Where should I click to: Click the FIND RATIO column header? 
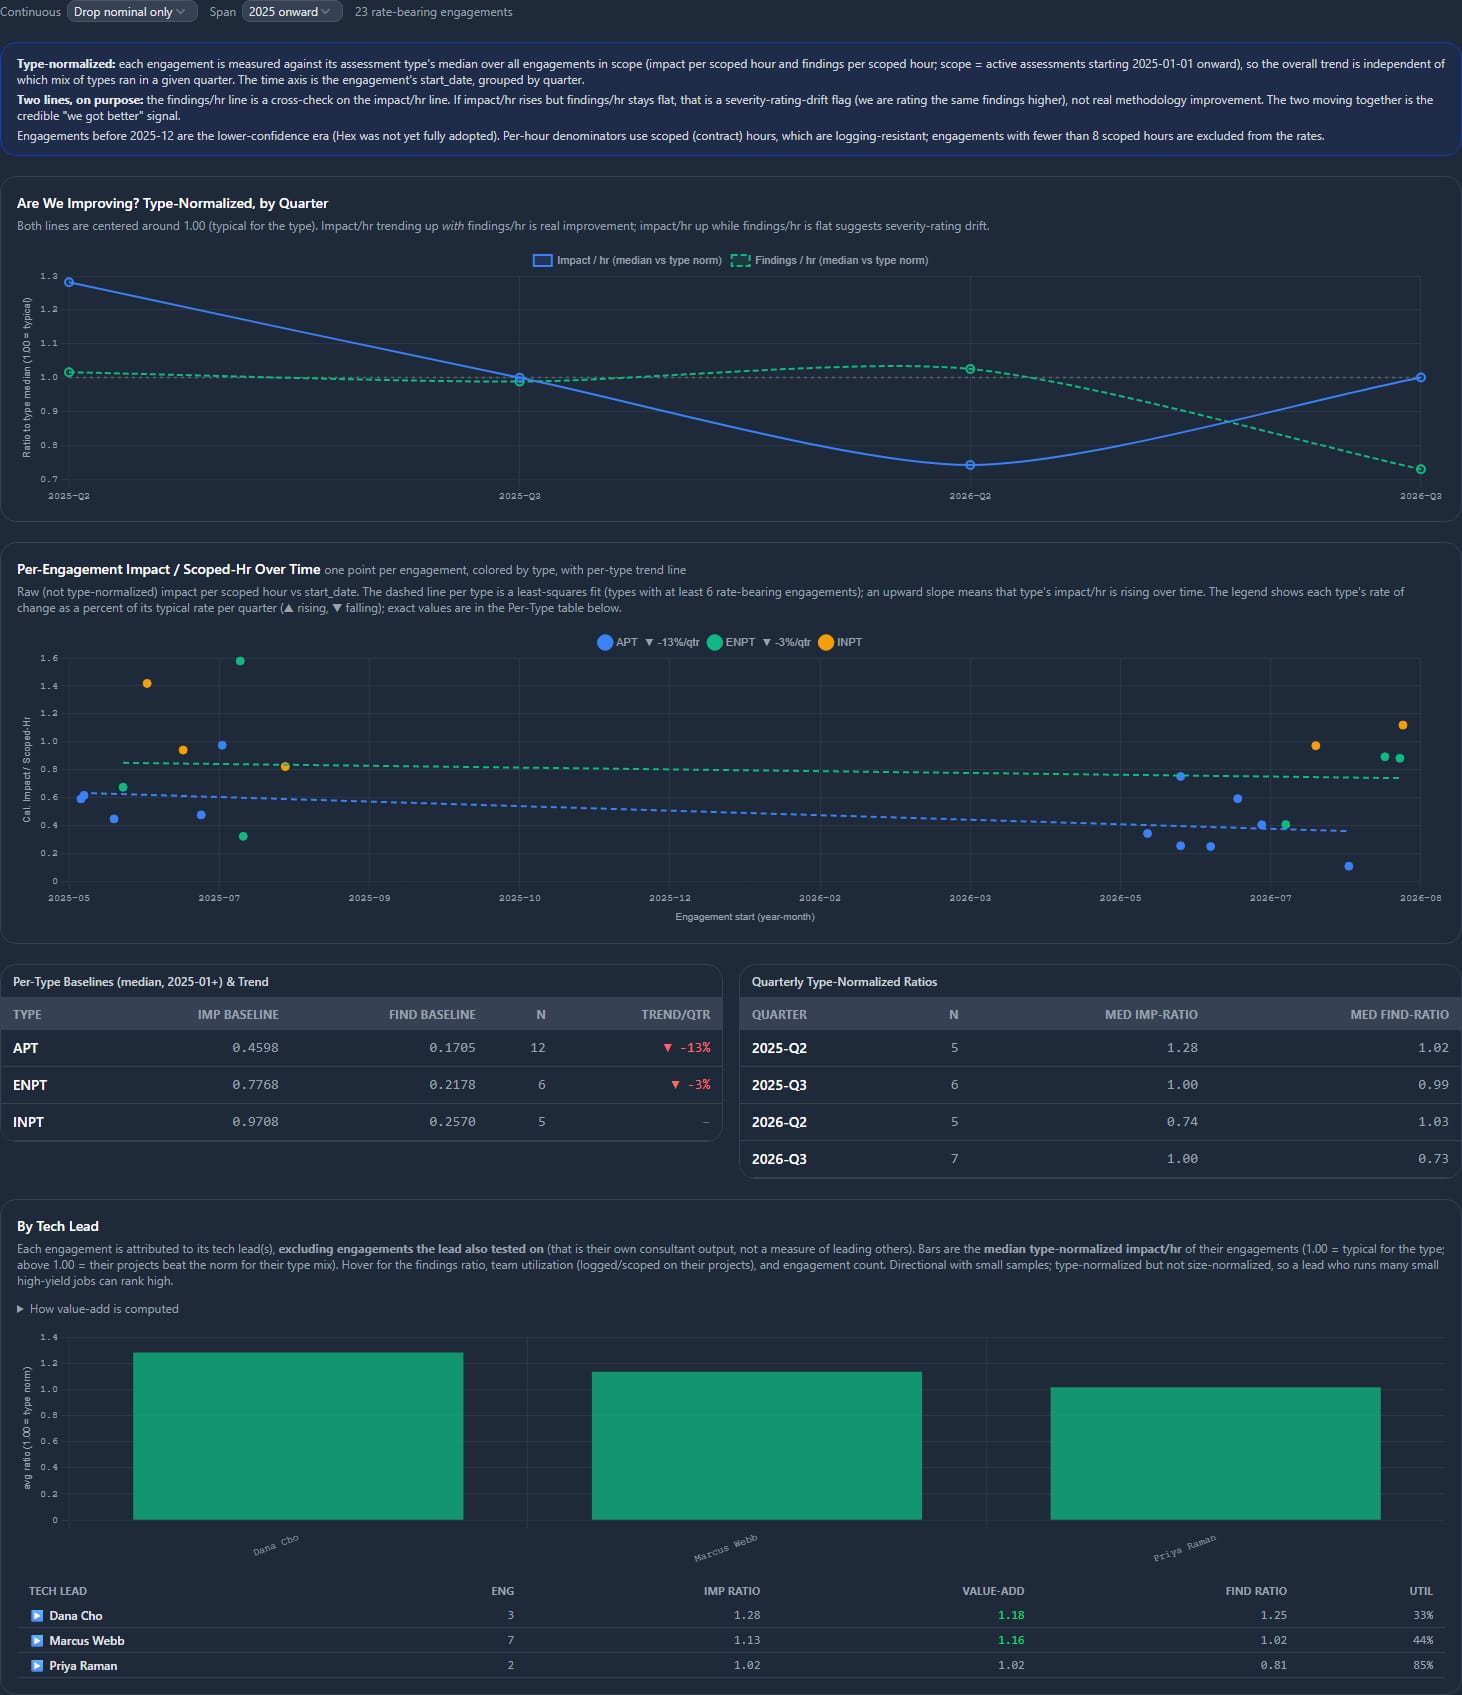1256,1591
